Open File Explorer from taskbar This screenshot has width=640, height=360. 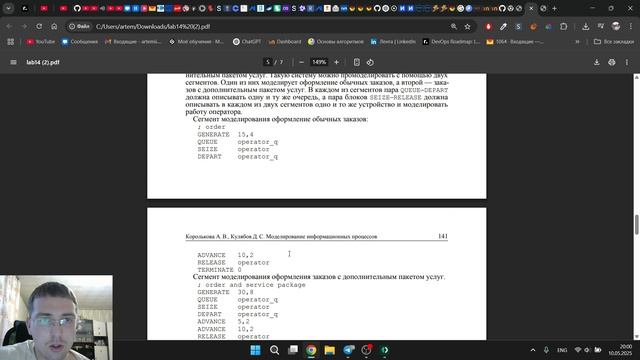(x=329, y=350)
